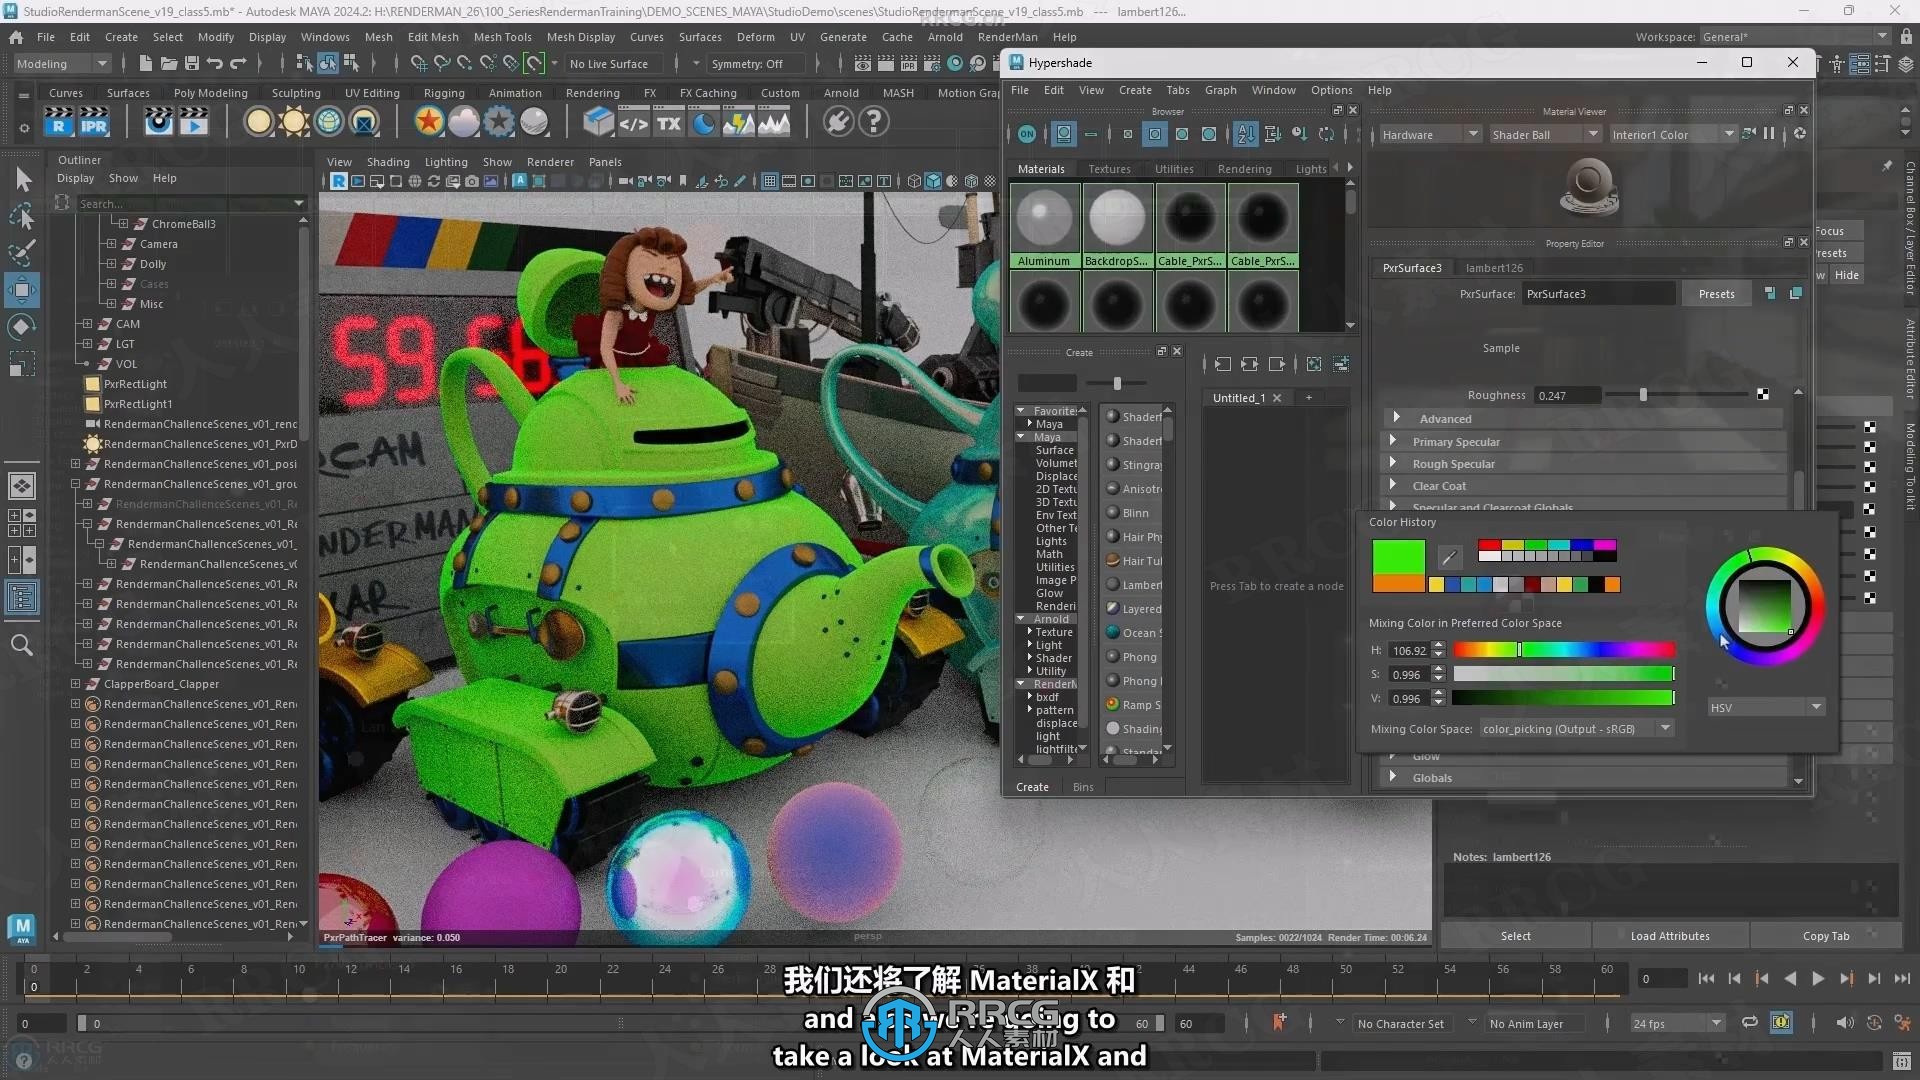Expand Rough Specular section
This screenshot has height=1080, width=1920.
coord(1393,463)
